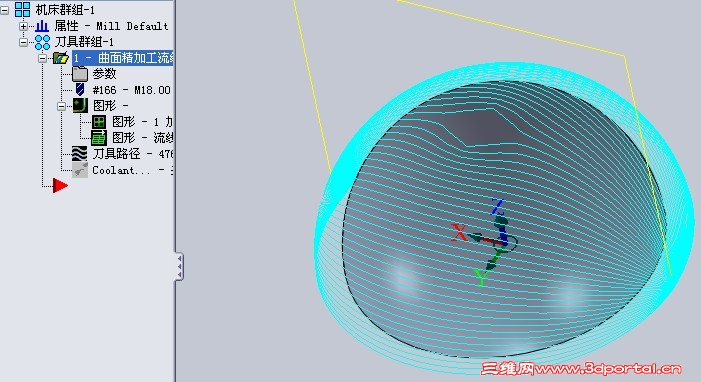This screenshot has width=701, height=382.
Task: Click the Coolant icon
Action: [x=80, y=170]
